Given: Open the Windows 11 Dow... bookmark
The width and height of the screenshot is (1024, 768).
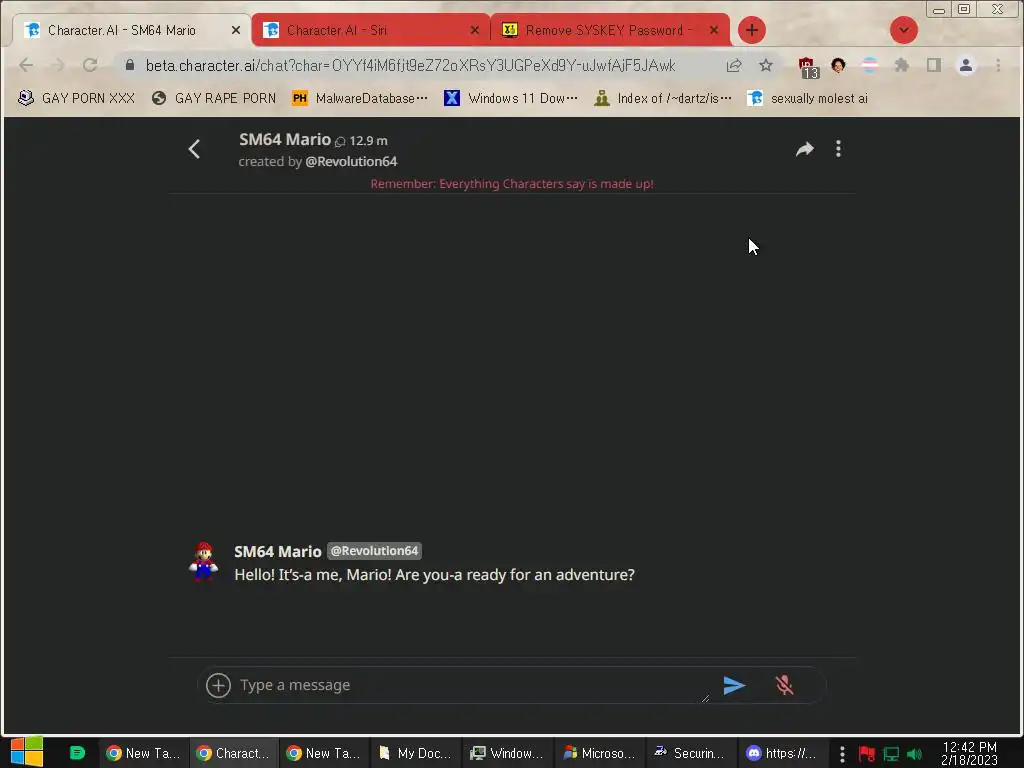Looking at the screenshot, I should coord(511,99).
